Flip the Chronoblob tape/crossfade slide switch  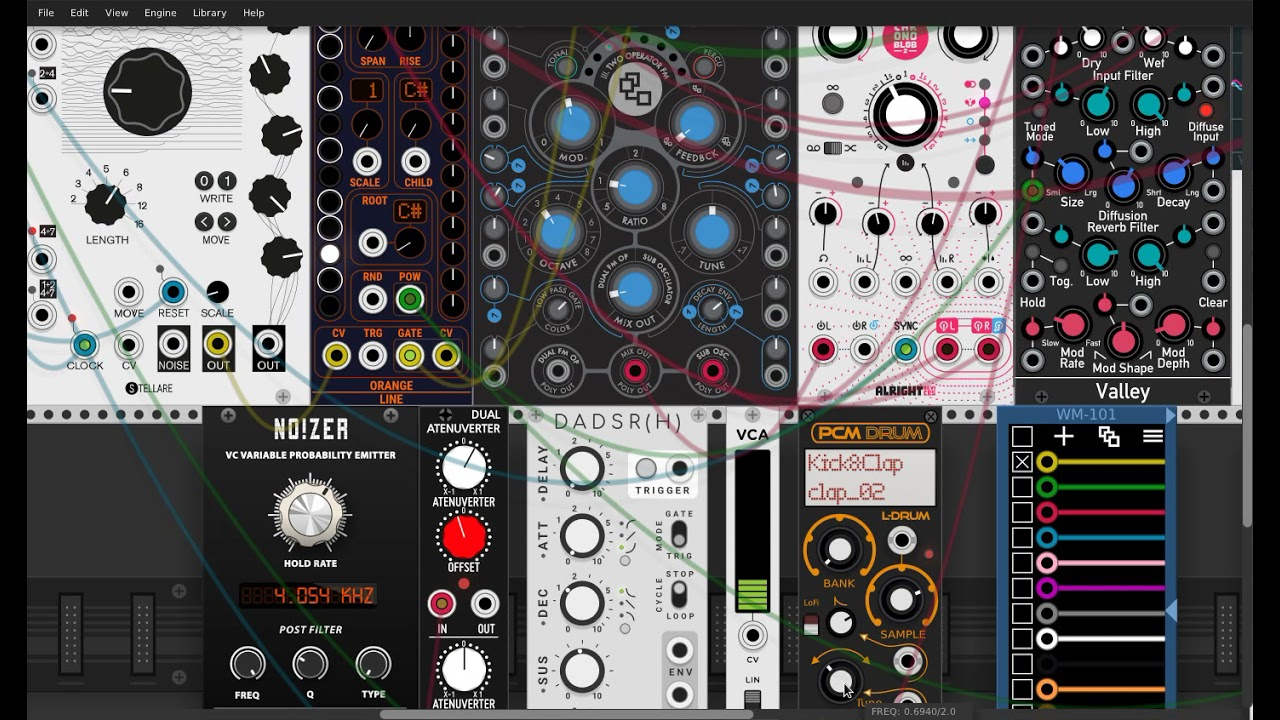(x=832, y=148)
